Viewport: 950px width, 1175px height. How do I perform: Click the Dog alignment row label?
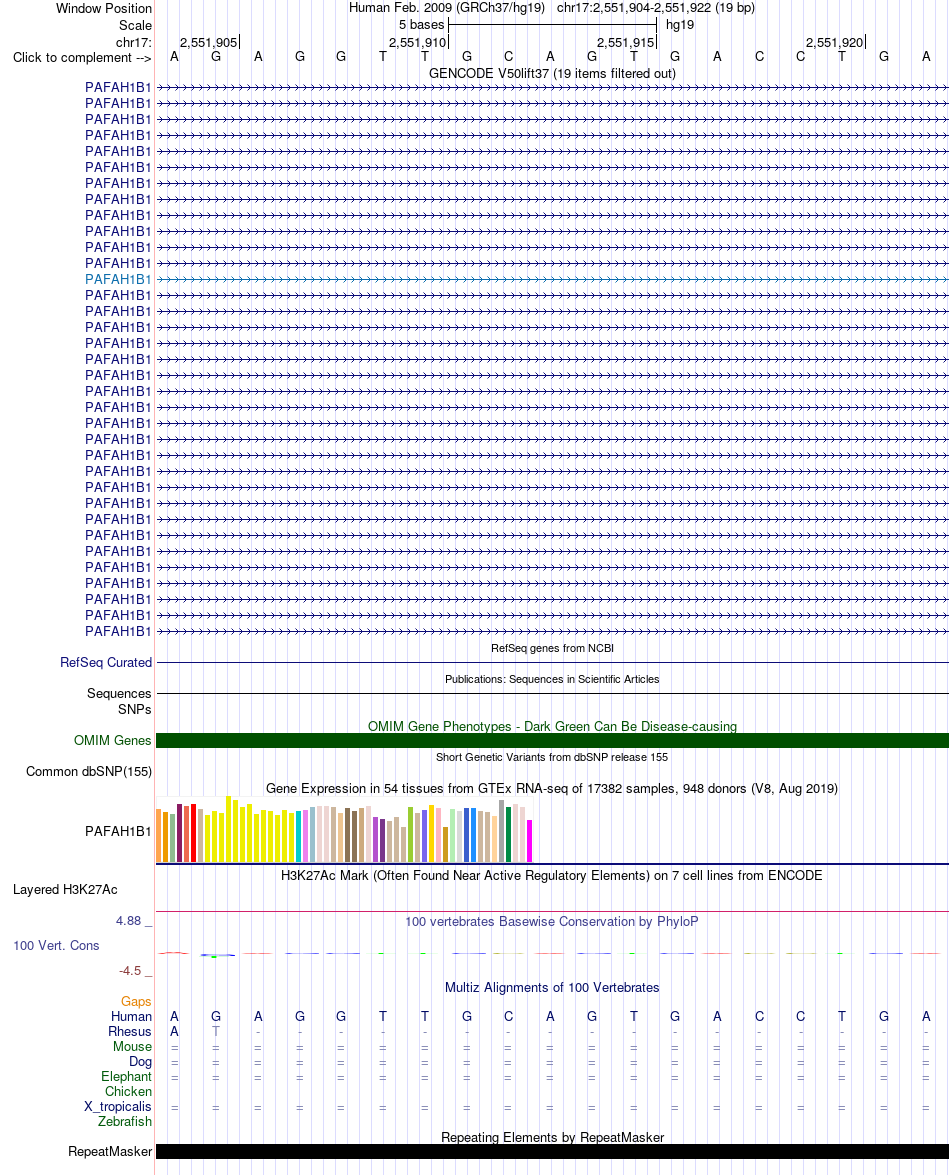[140, 1062]
